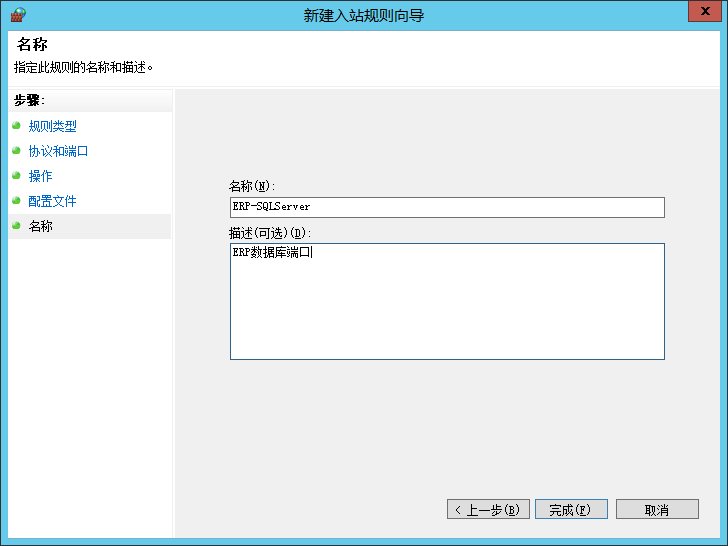
Task: Go to the 规则类型 step
Action: pos(52,126)
